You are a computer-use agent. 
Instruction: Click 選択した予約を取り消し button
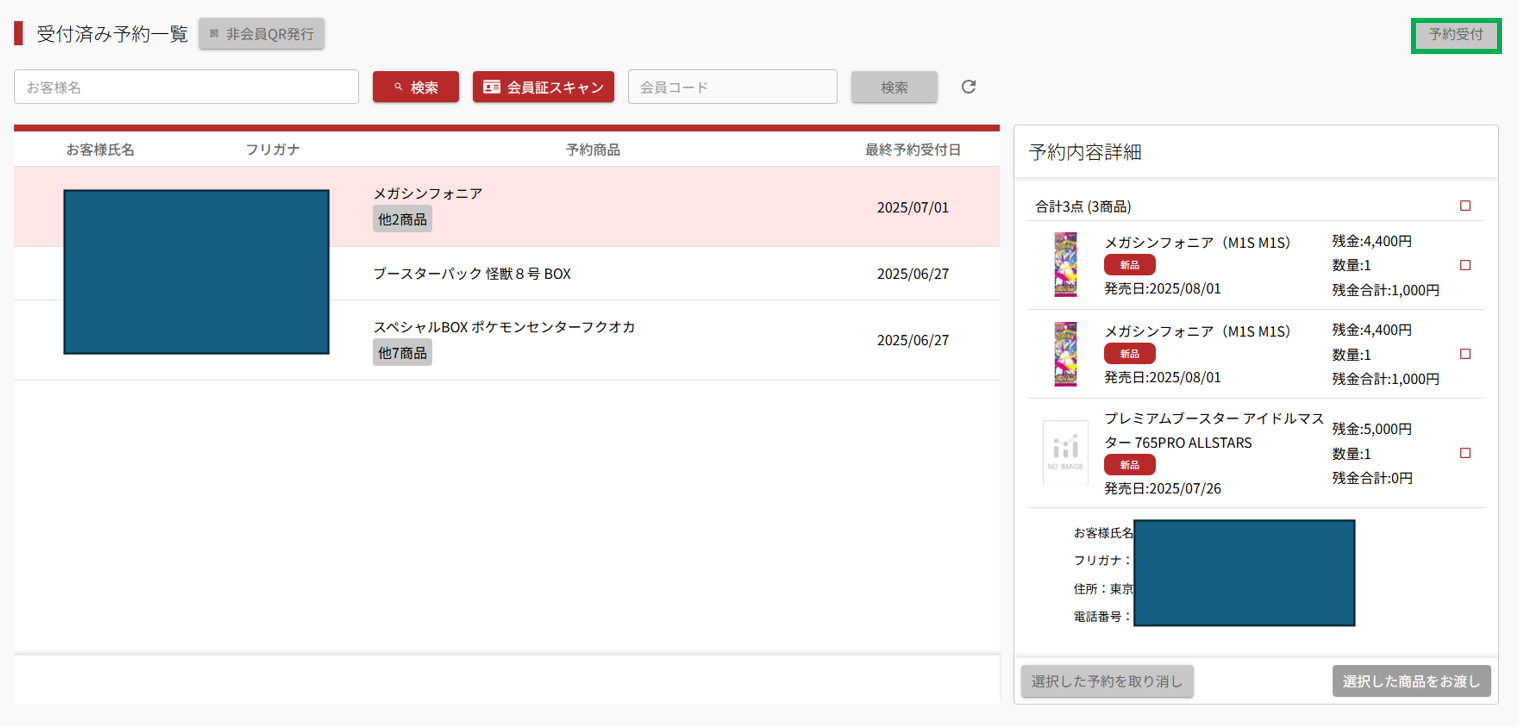(x=1107, y=681)
